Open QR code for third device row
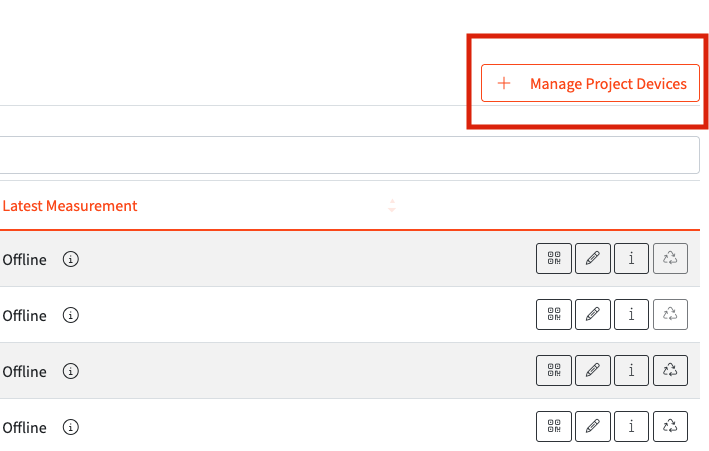The height and width of the screenshot is (451, 709). pos(554,371)
